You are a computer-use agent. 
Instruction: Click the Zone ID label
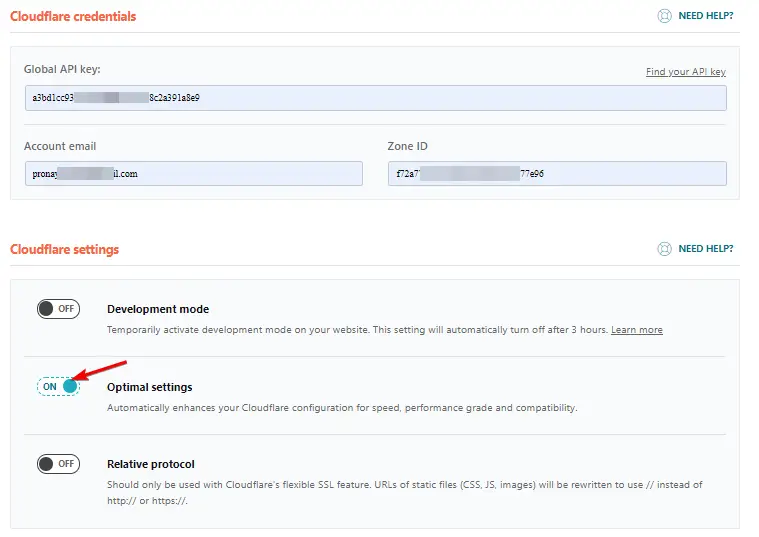point(408,146)
